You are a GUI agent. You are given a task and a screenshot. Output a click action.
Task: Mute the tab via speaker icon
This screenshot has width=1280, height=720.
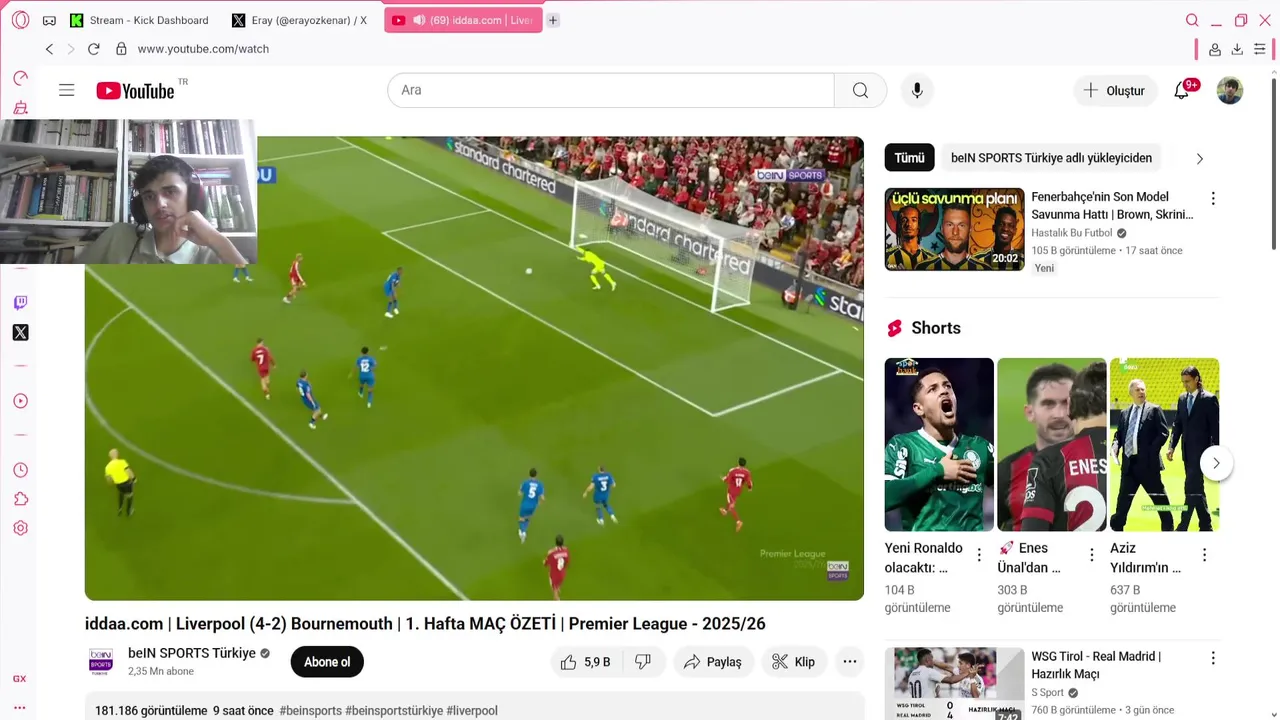[419, 20]
